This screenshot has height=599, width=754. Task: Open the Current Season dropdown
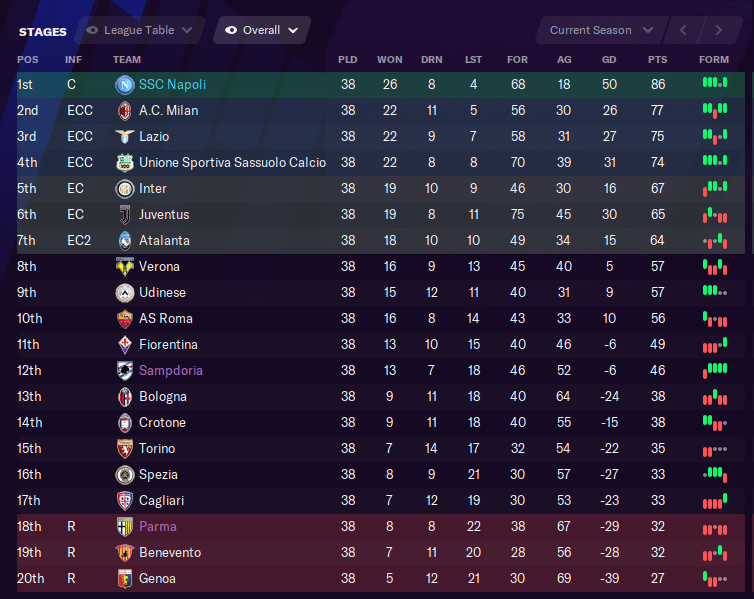point(602,30)
